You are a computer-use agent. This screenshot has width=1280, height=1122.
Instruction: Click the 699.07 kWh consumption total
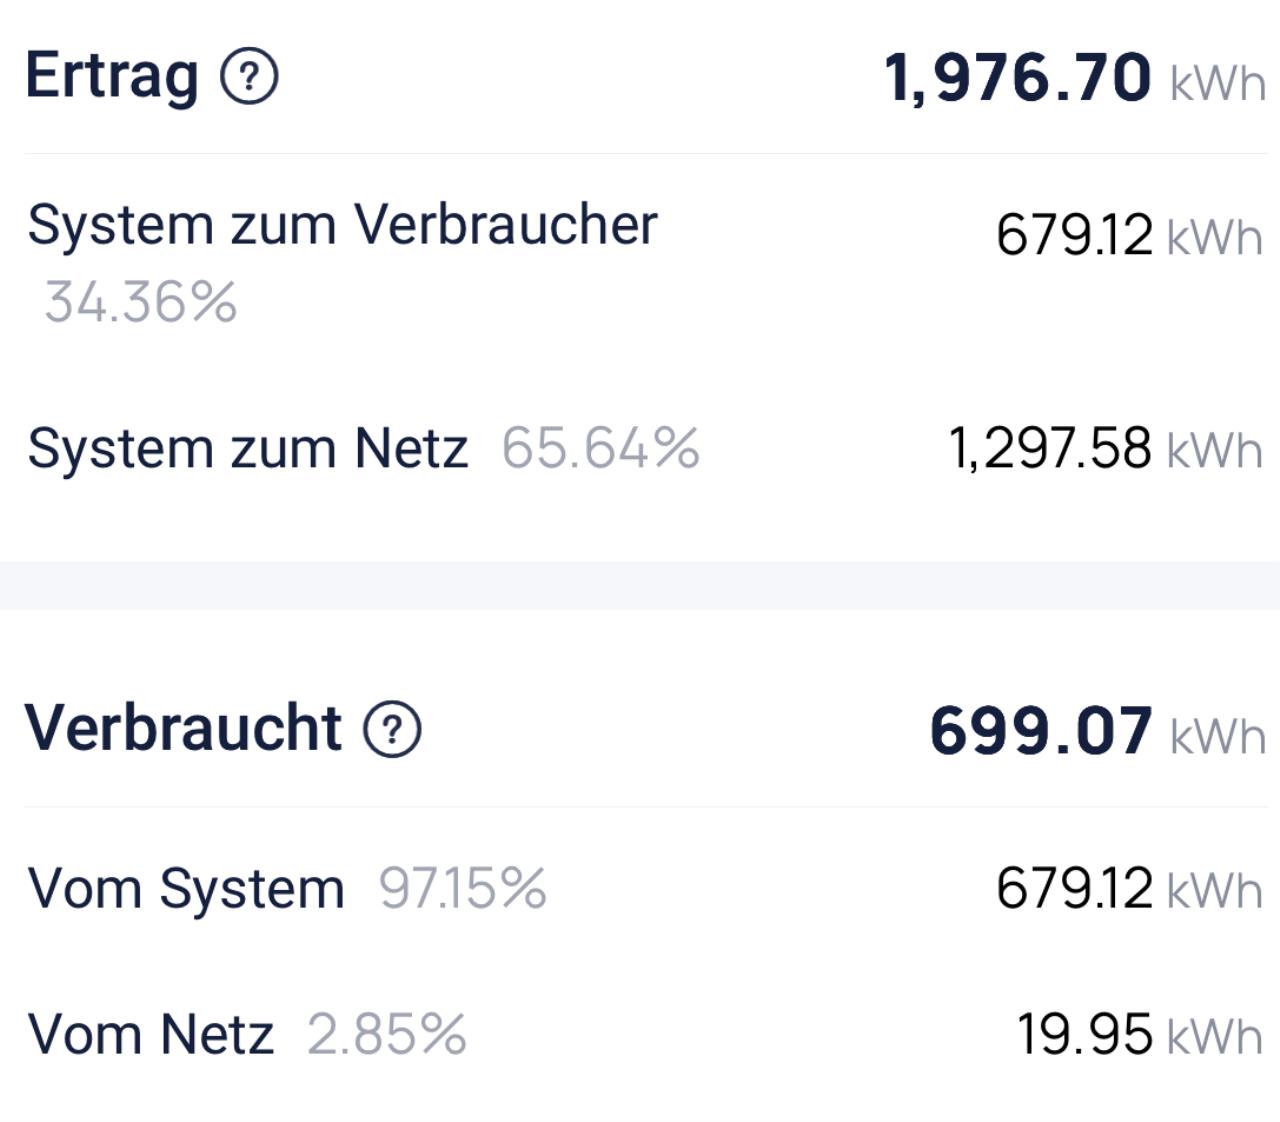click(x=1040, y=732)
